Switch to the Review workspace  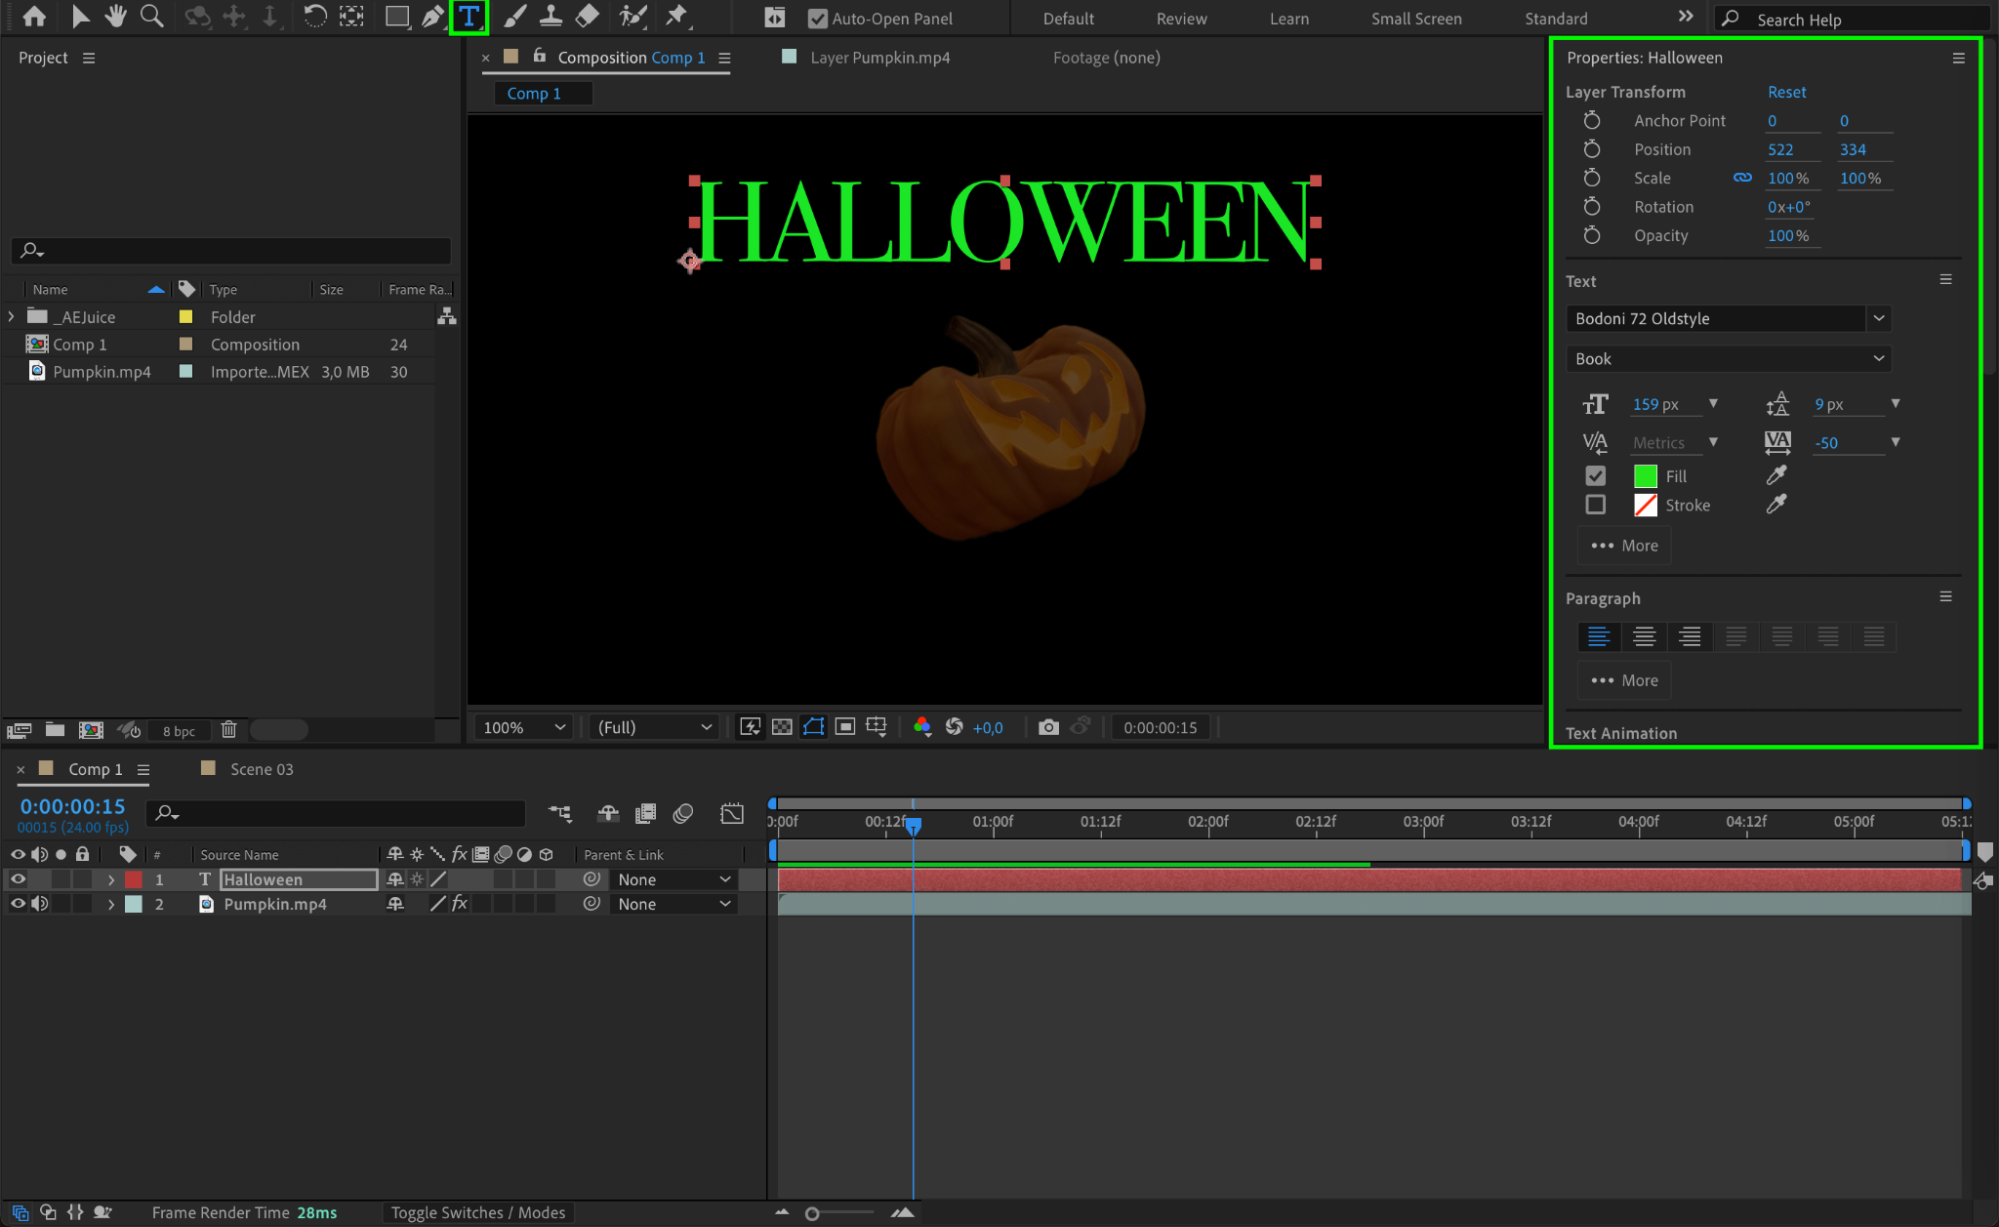pos(1181,18)
